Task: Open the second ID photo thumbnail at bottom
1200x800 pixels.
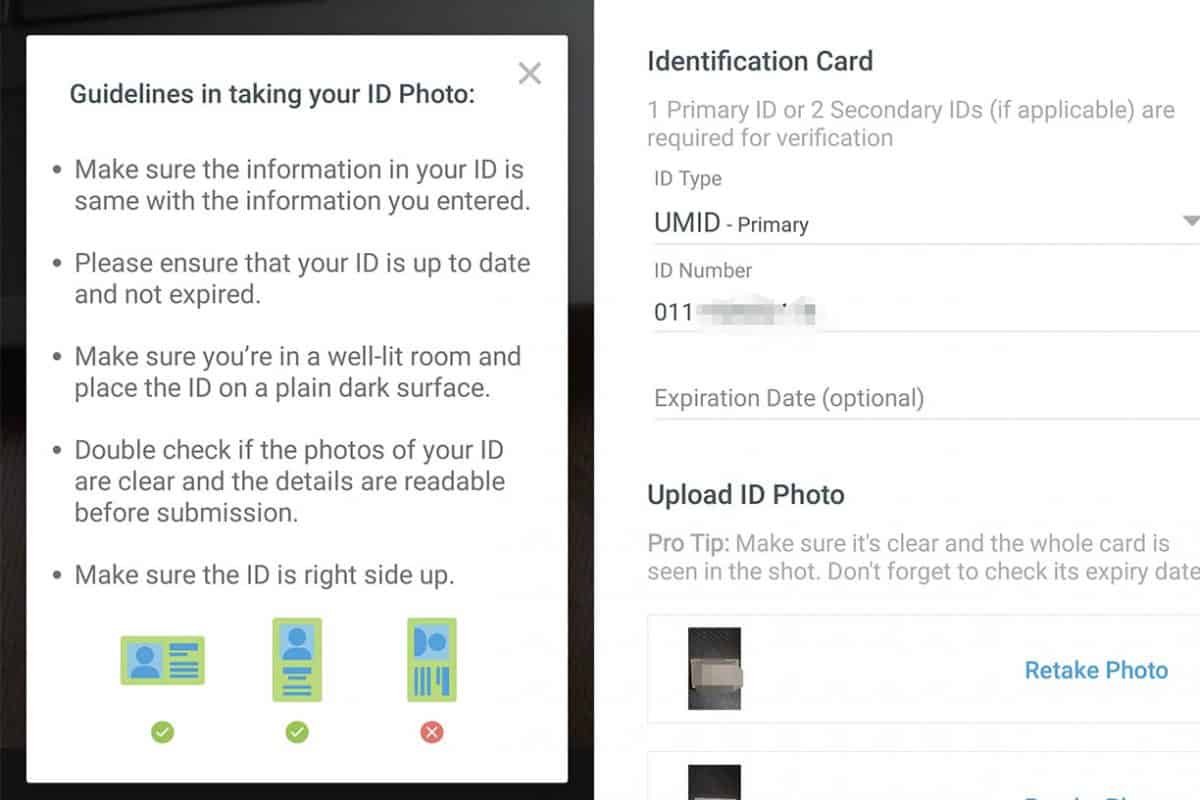Action: tap(715, 782)
